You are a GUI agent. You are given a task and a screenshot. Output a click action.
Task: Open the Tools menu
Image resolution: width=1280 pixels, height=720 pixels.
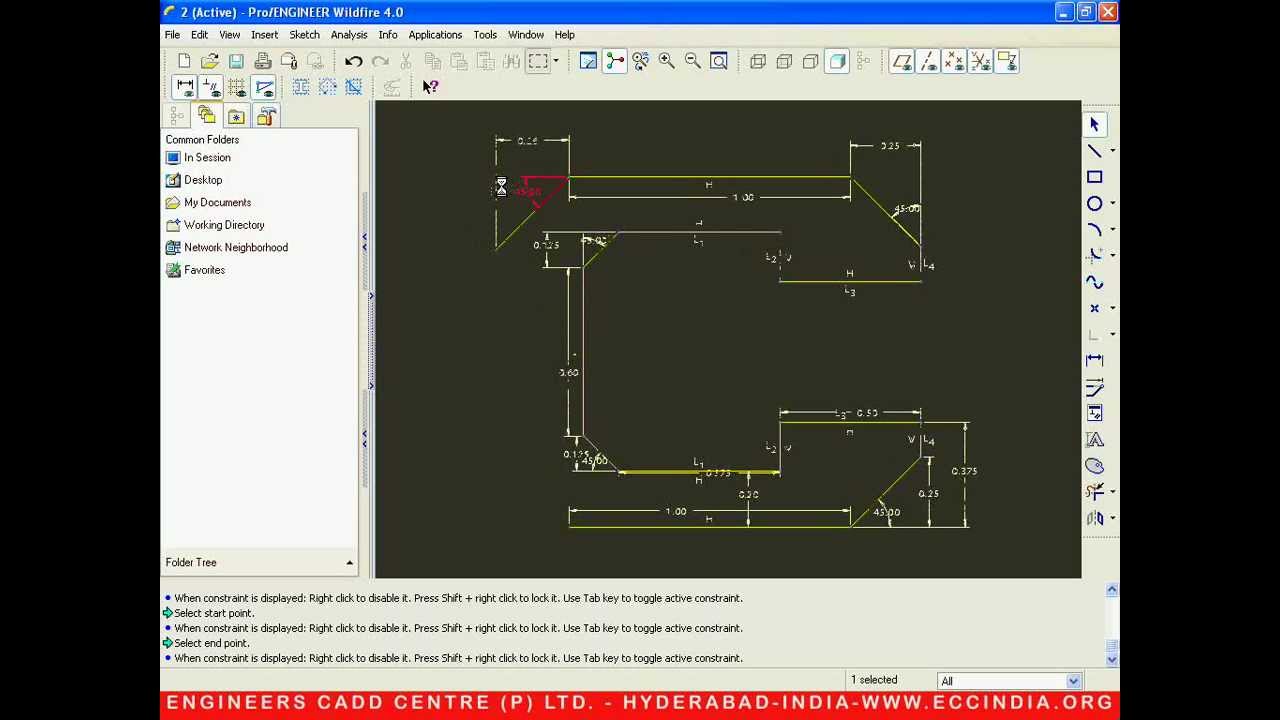point(485,35)
